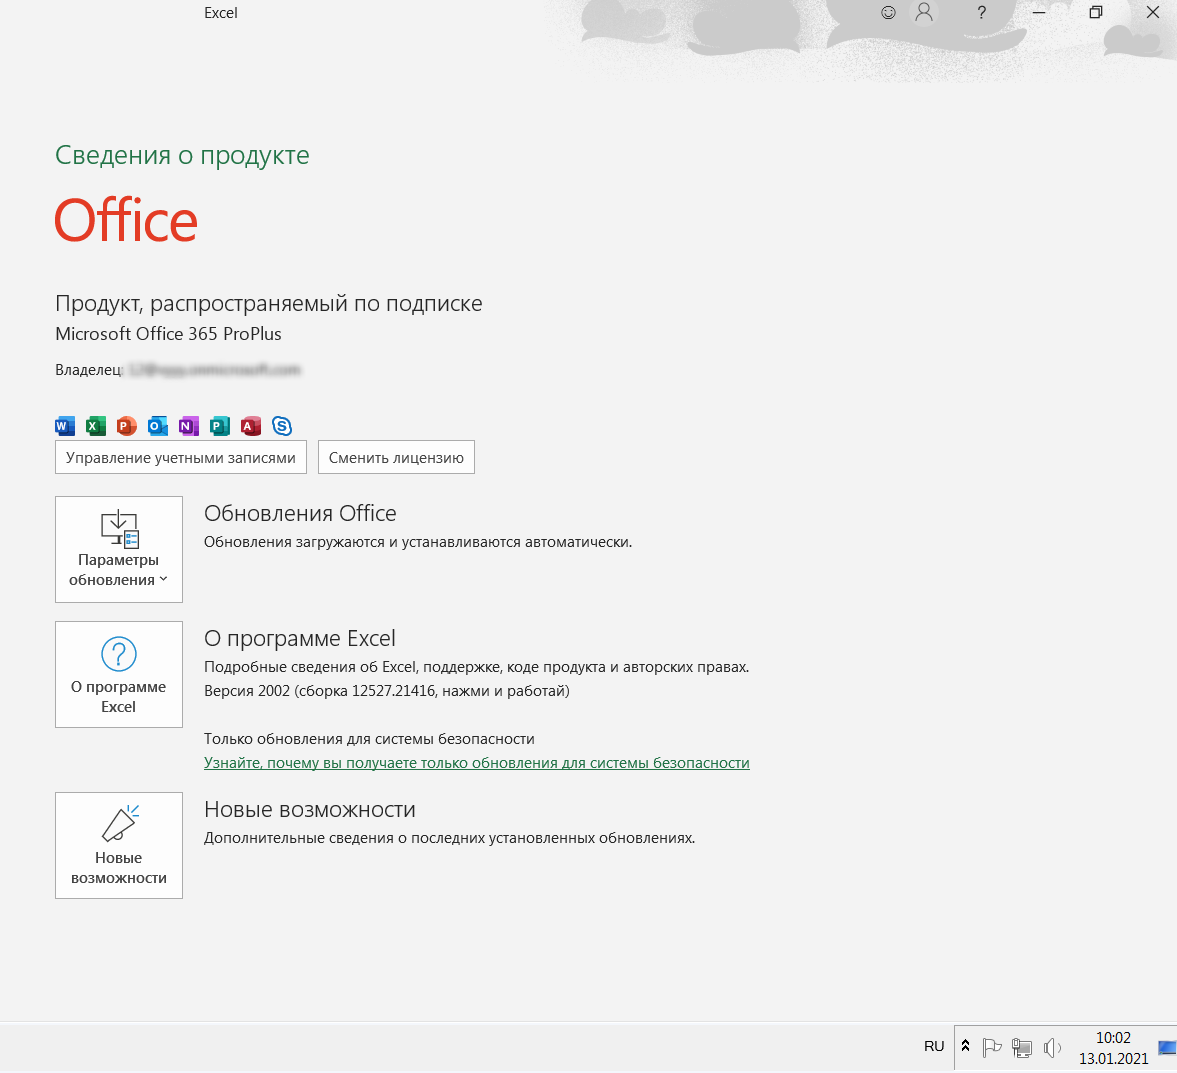This screenshot has height=1073, width=1177.
Task: Open the Help question mark icon
Action: coord(981,13)
